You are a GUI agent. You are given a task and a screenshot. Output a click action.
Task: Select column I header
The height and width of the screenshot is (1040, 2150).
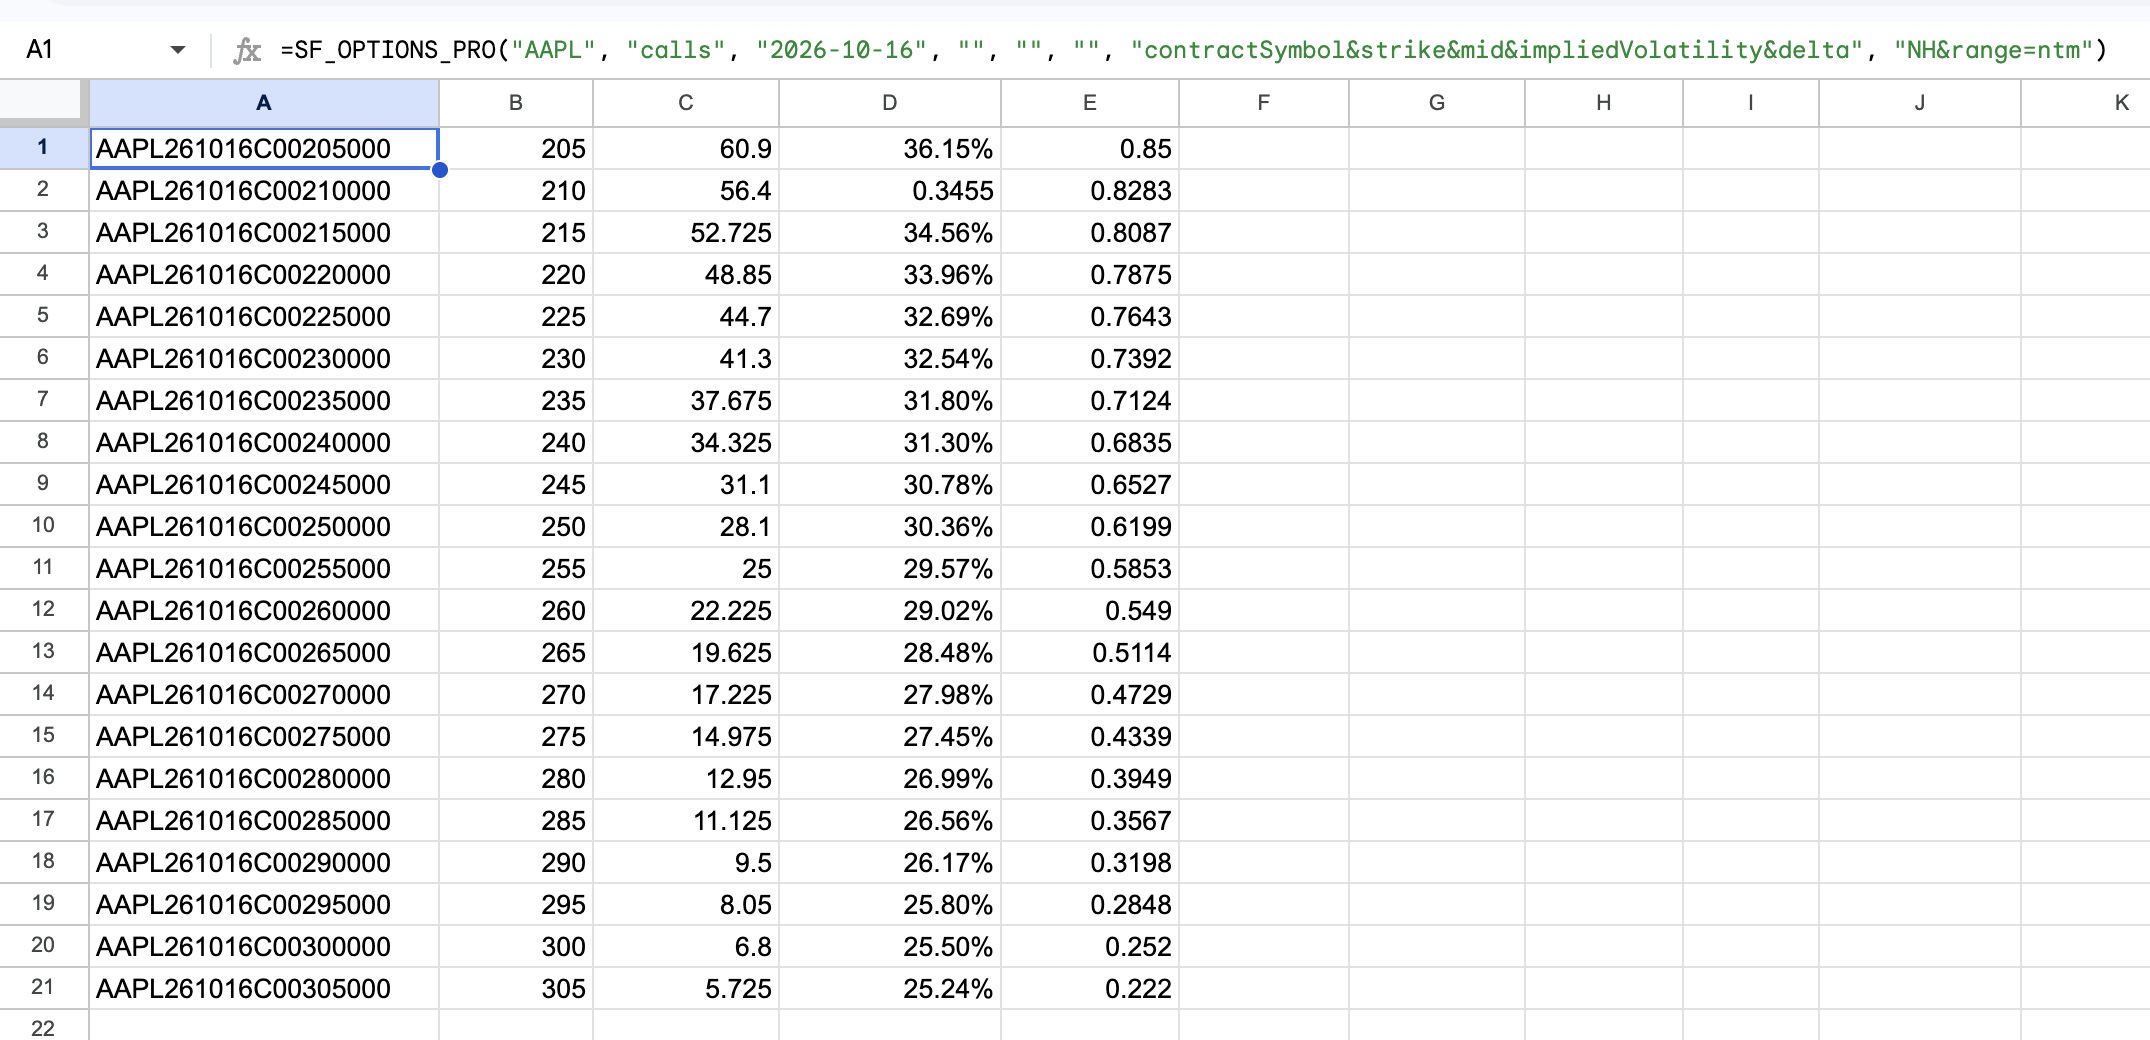[1751, 102]
